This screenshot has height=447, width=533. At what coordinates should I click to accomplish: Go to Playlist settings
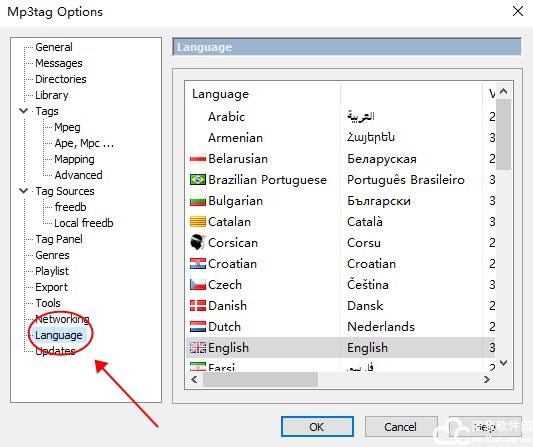52,271
